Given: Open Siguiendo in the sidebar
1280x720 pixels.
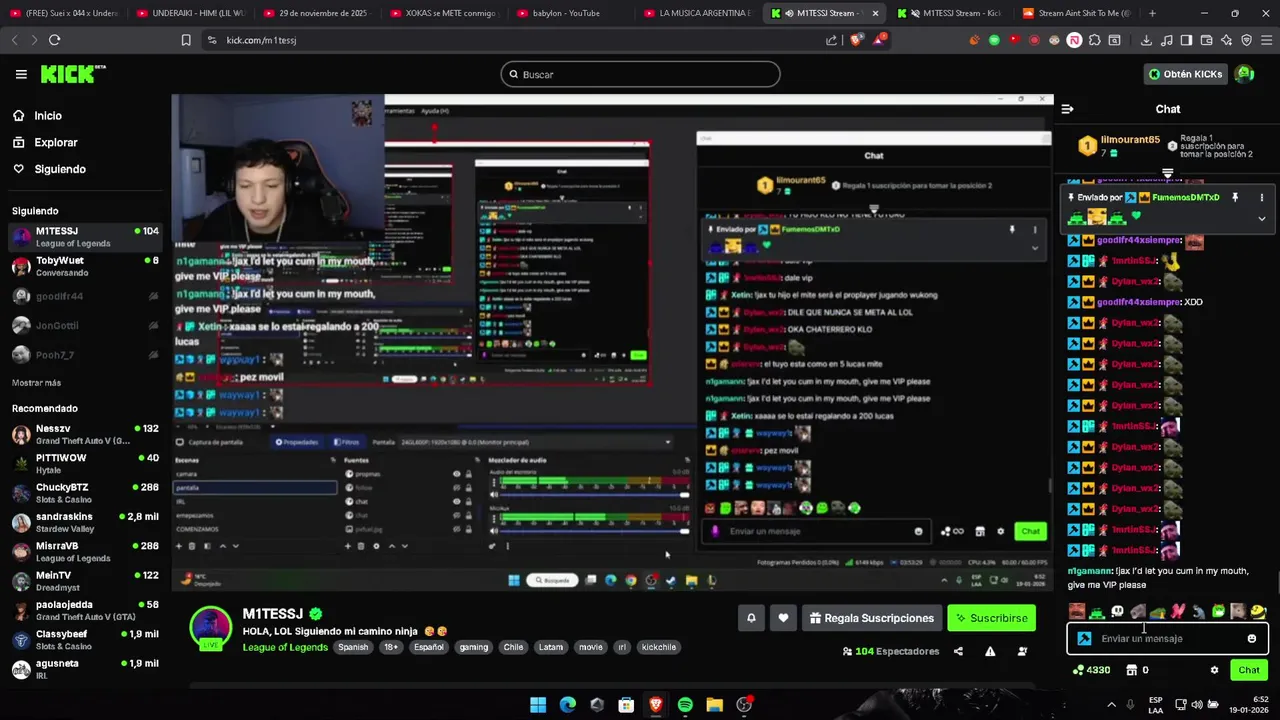Looking at the screenshot, I should click(x=49, y=169).
